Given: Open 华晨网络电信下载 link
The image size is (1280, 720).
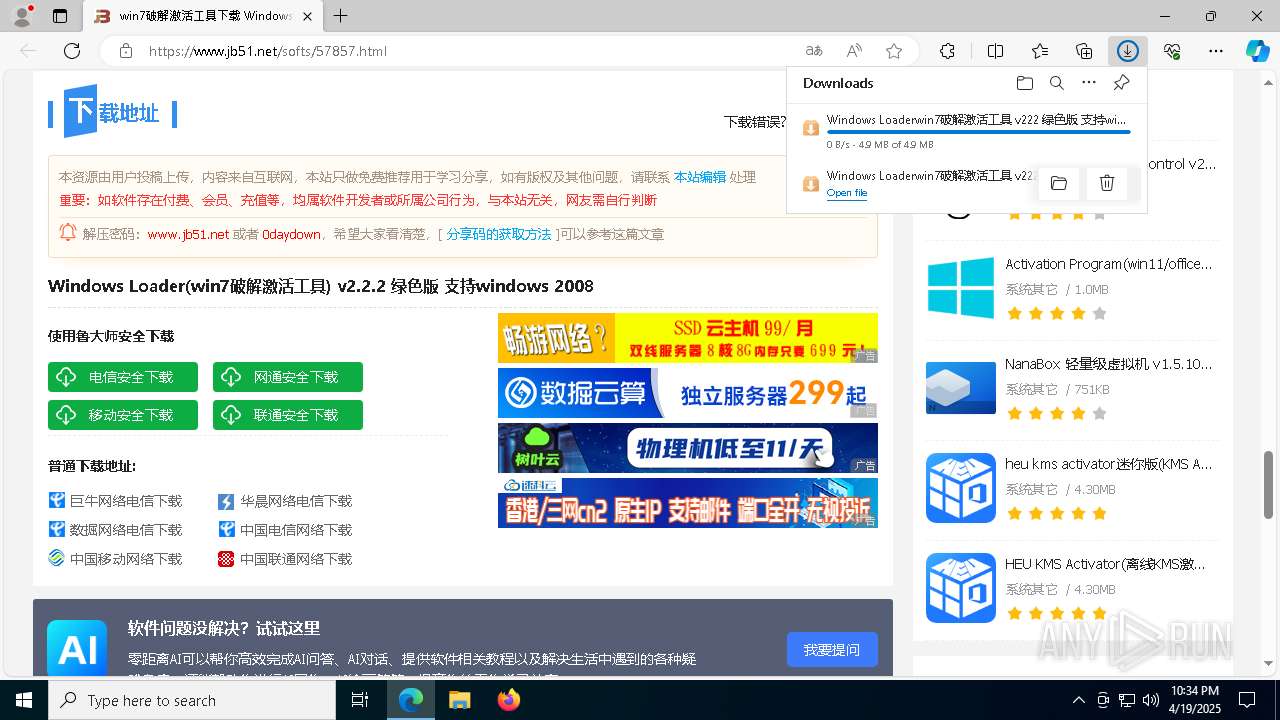Looking at the screenshot, I should tap(296, 501).
